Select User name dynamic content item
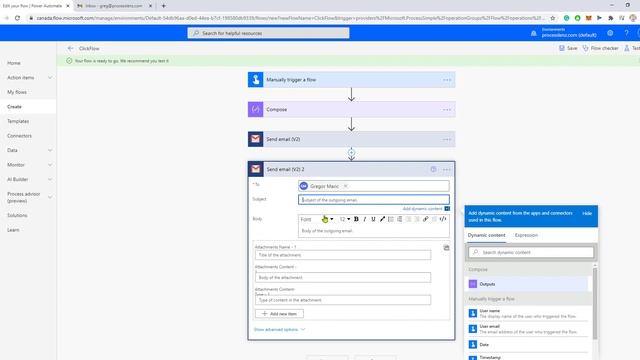The width and height of the screenshot is (640, 360). (528, 313)
